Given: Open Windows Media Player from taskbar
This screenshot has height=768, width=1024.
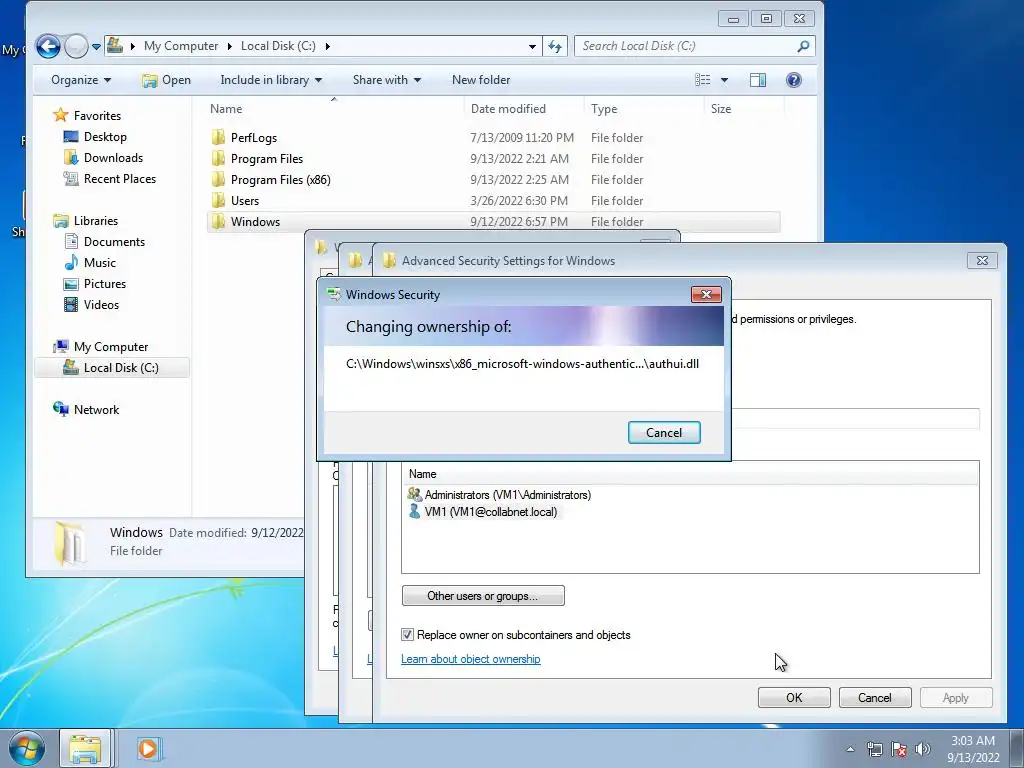Looking at the screenshot, I should [x=148, y=748].
